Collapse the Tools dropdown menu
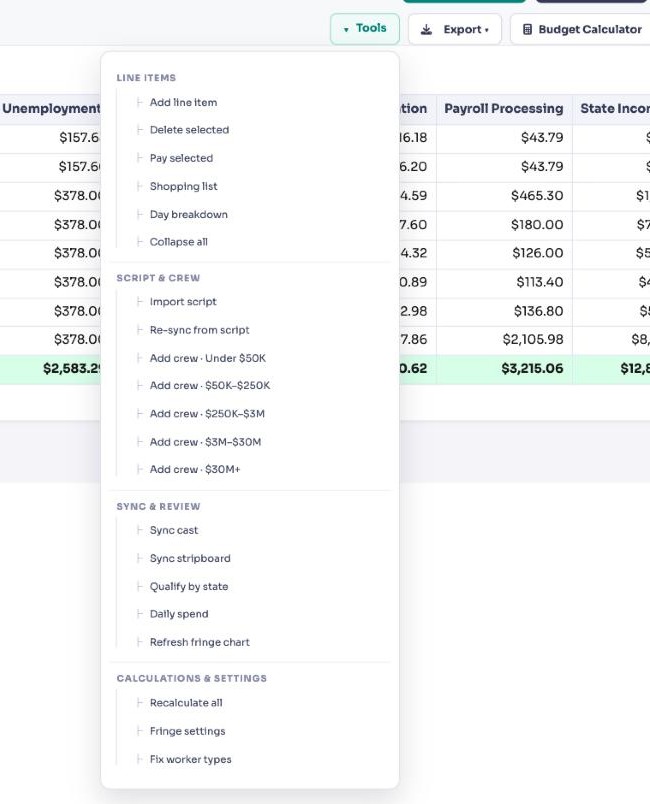The height and width of the screenshot is (804, 650). coord(365,29)
